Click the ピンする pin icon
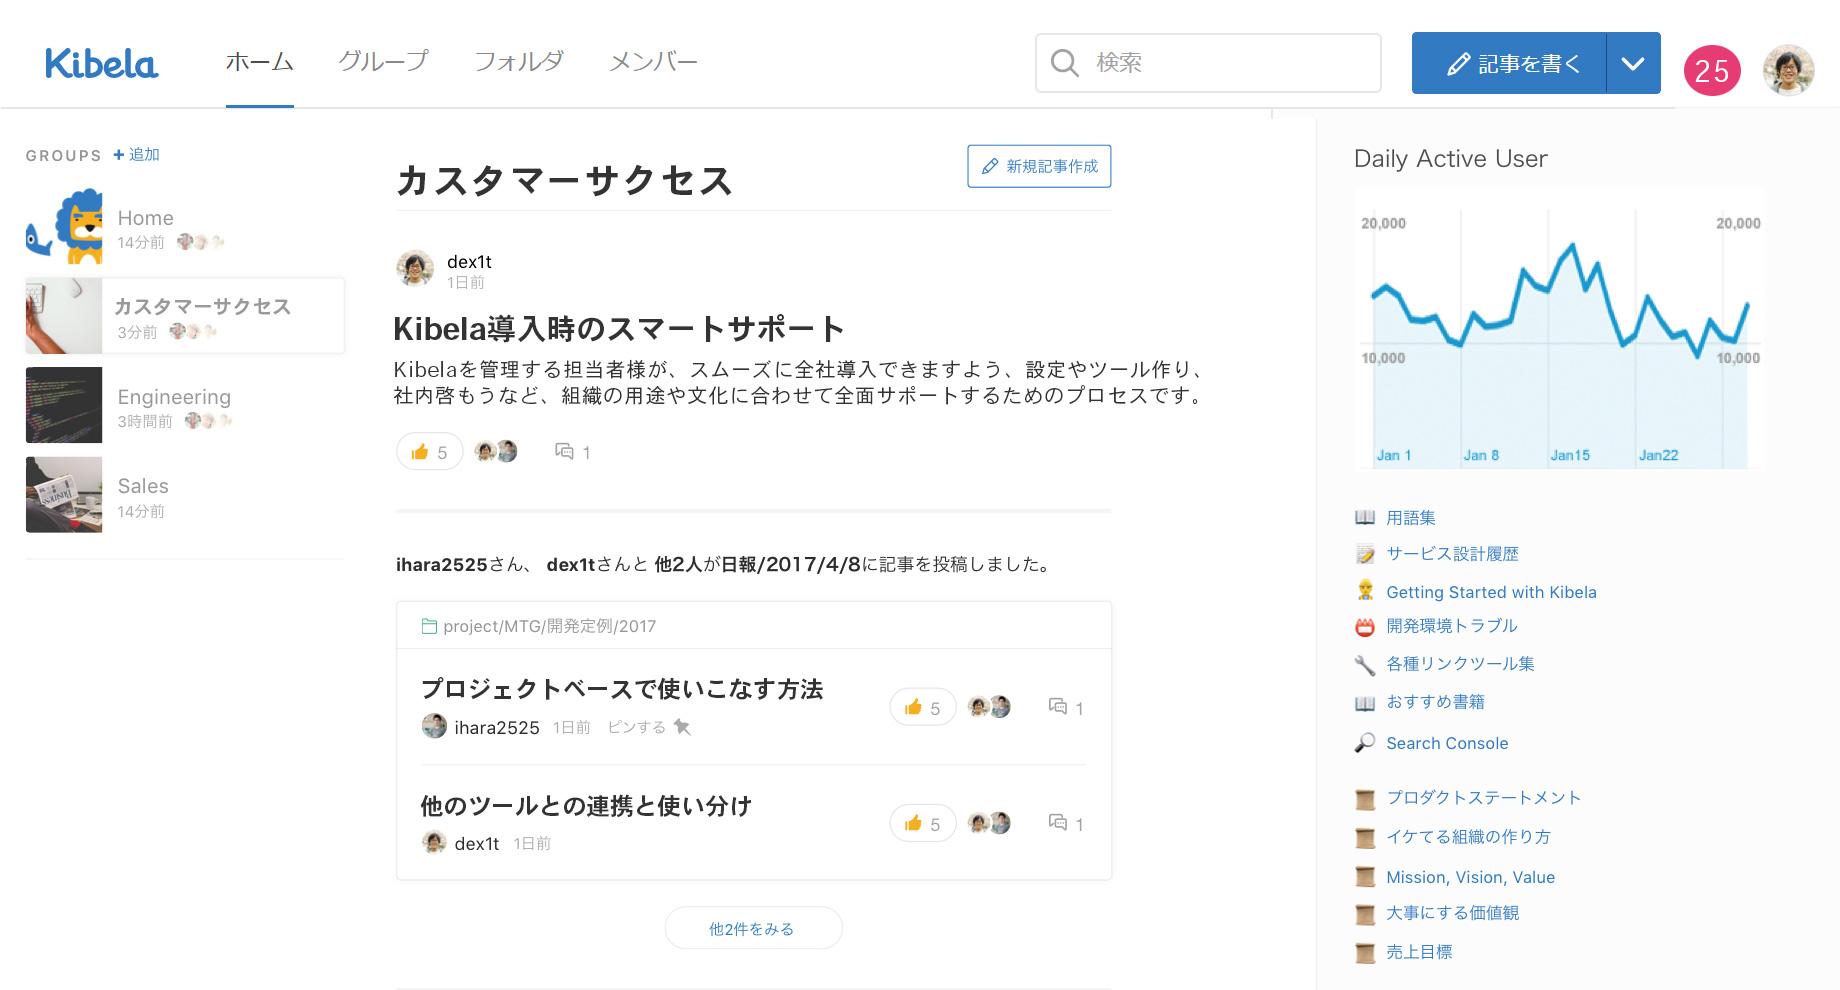The image size is (1840, 990). point(682,726)
